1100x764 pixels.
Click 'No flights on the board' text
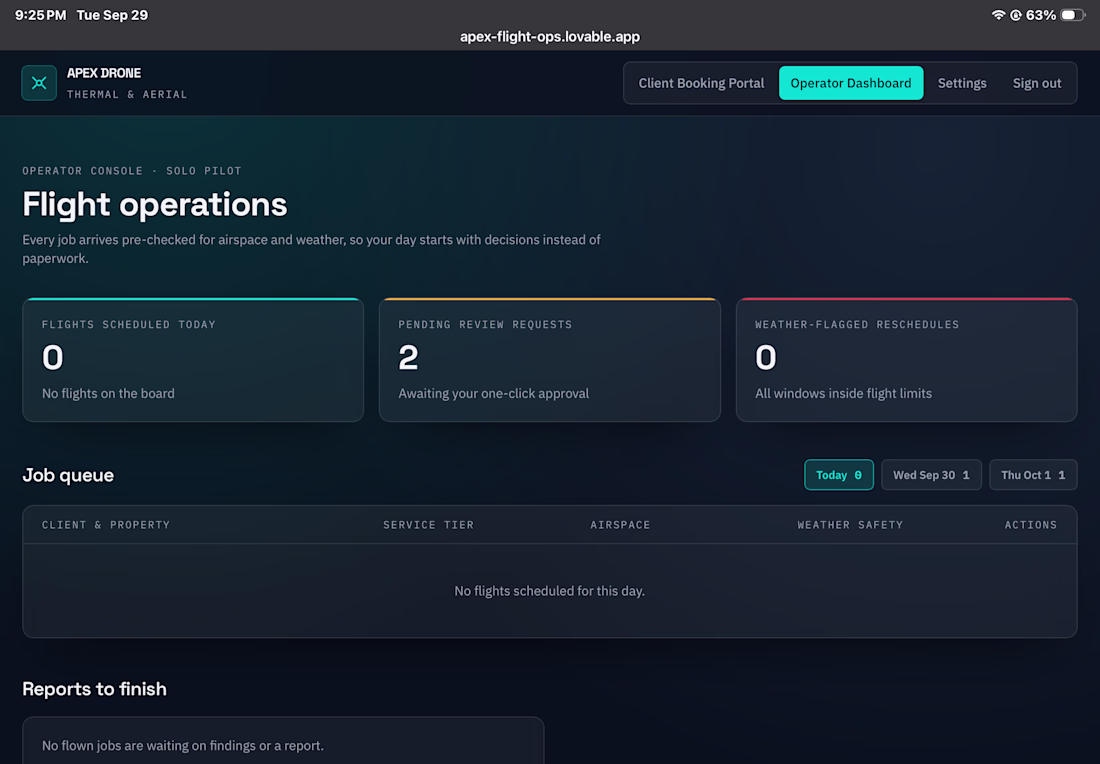108,394
